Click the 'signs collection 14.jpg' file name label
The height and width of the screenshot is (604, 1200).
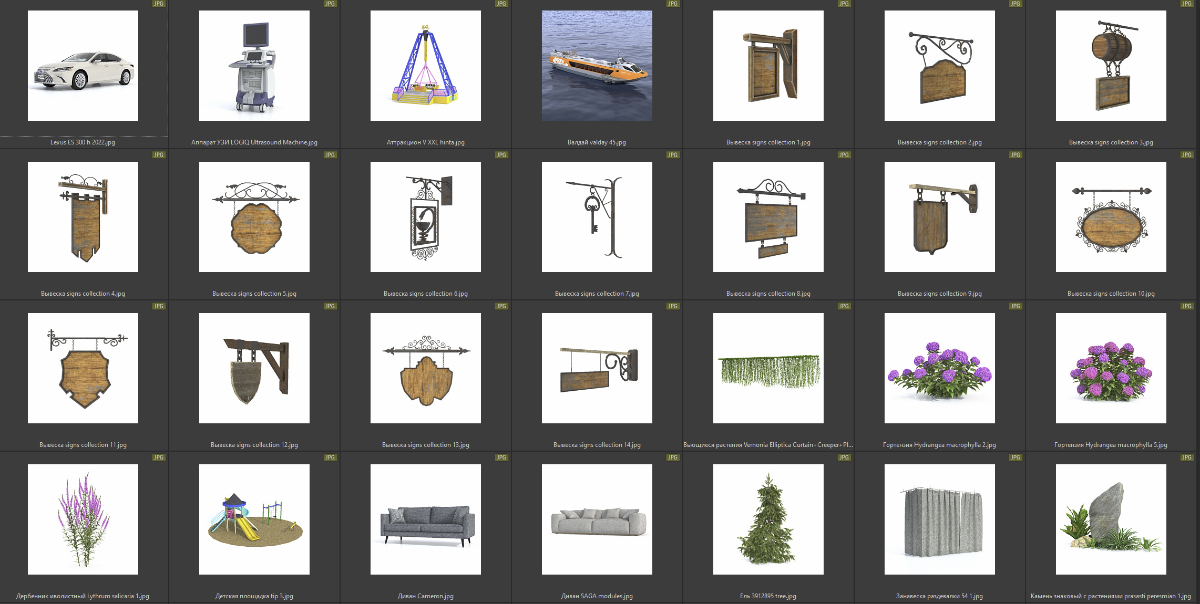click(597, 445)
